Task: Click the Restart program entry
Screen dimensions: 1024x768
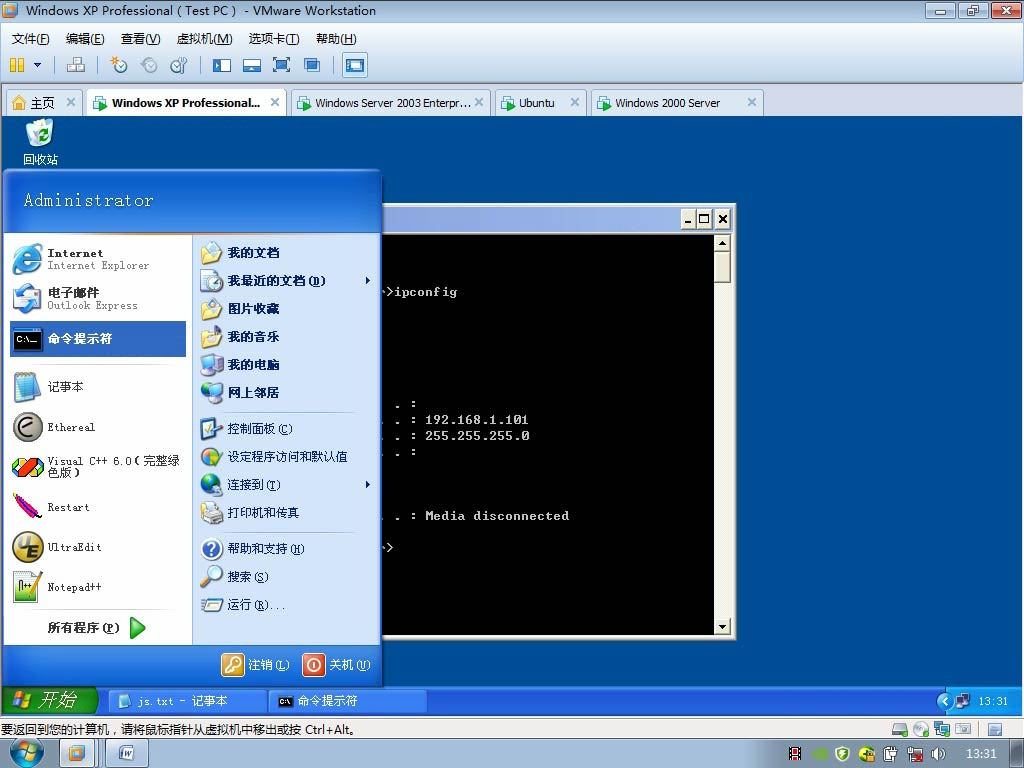Action: [98, 507]
